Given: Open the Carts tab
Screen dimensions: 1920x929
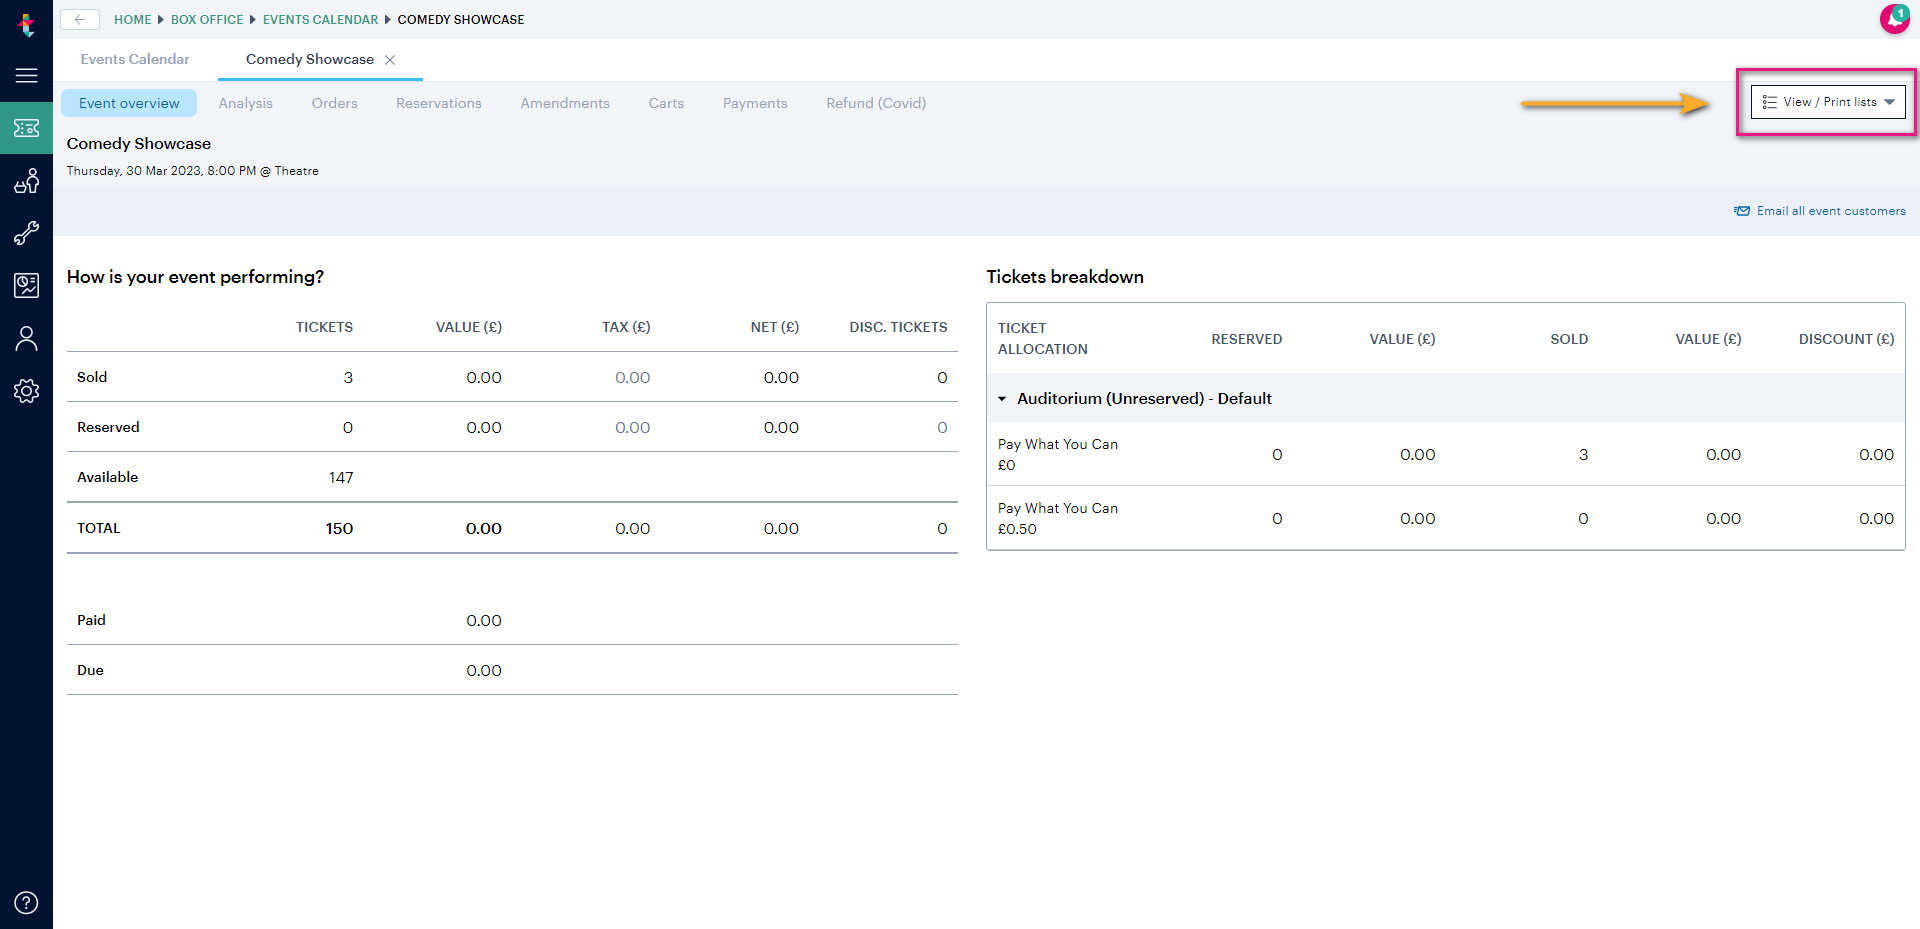Looking at the screenshot, I should [666, 103].
